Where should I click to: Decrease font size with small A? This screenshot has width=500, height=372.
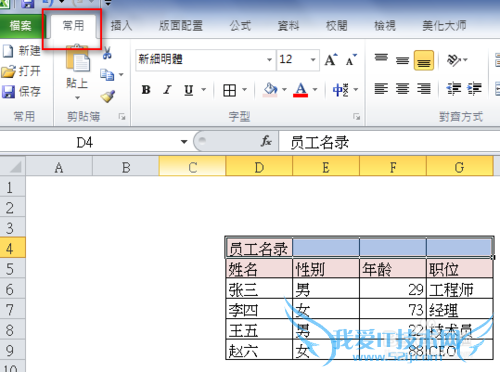pos(351,60)
